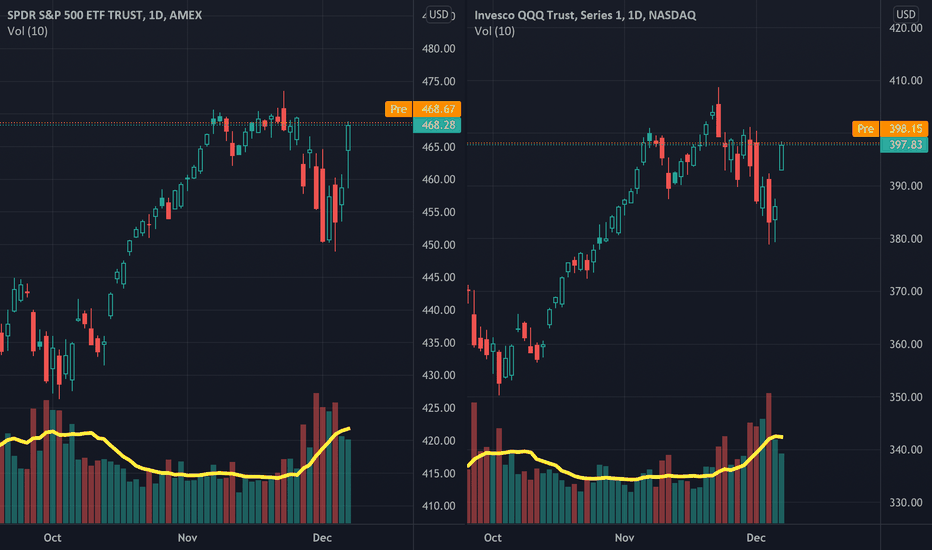Click the 415.00 price axis label
The image size is (932, 550).
pyautogui.click(x=439, y=473)
